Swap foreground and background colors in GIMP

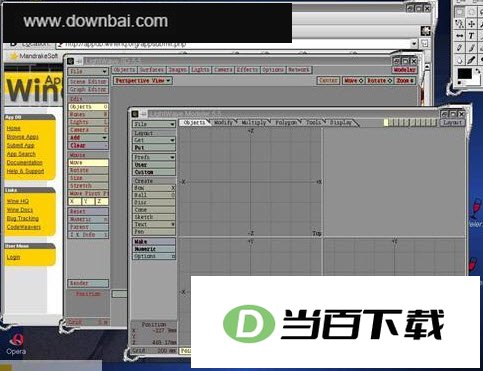pyautogui.click(x=477, y=71)
